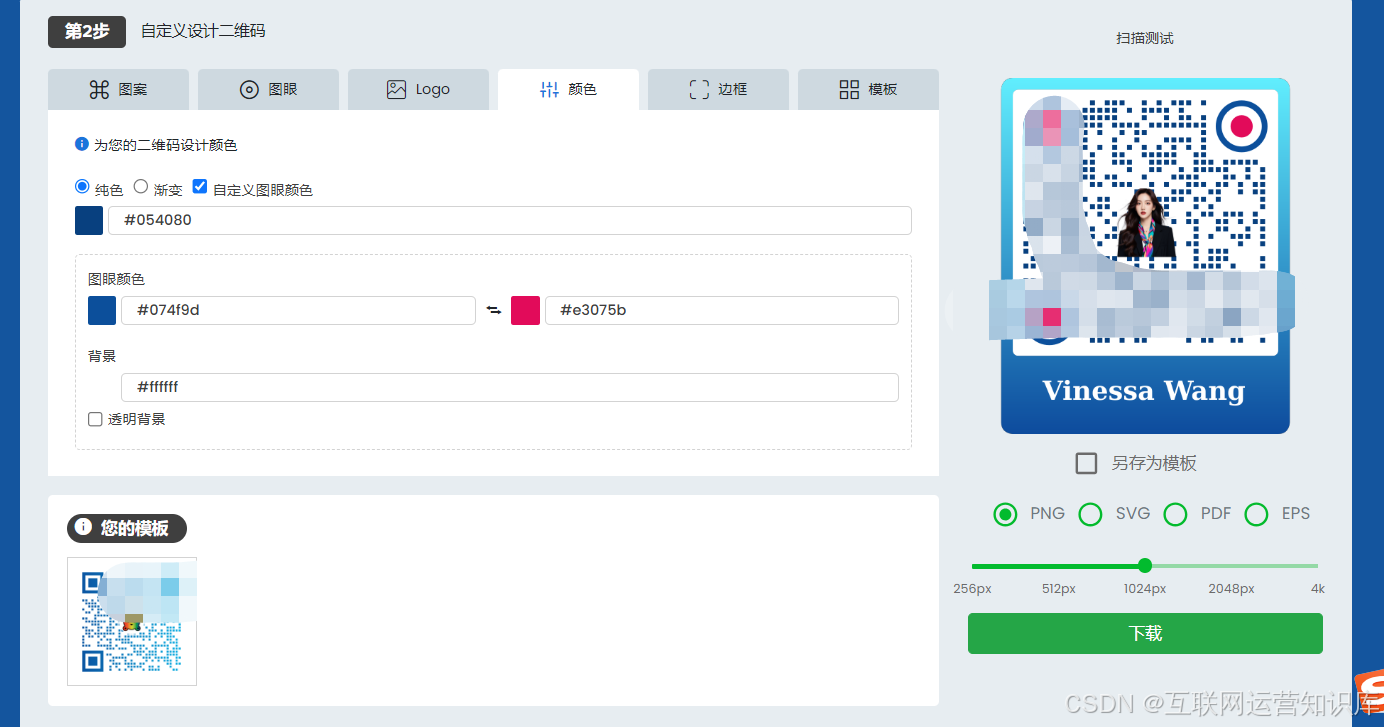This screenshot has height=727, width=1384.
Task: Uncheck 自定义图眼颜色 checkbox
Action: click(x=200, y=187)
